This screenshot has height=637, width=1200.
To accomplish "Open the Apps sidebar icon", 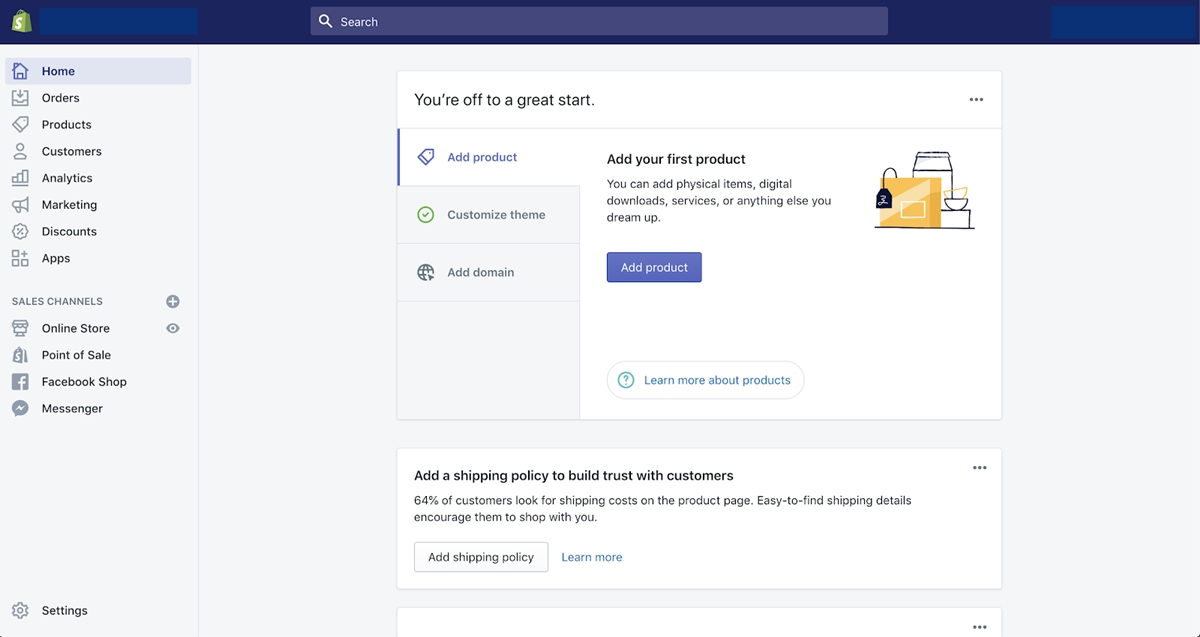I will 20,258.
